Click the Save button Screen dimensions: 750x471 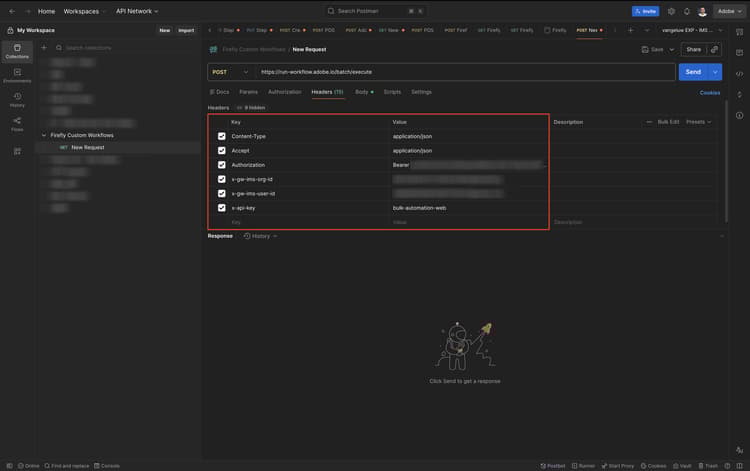coord(653,50)
